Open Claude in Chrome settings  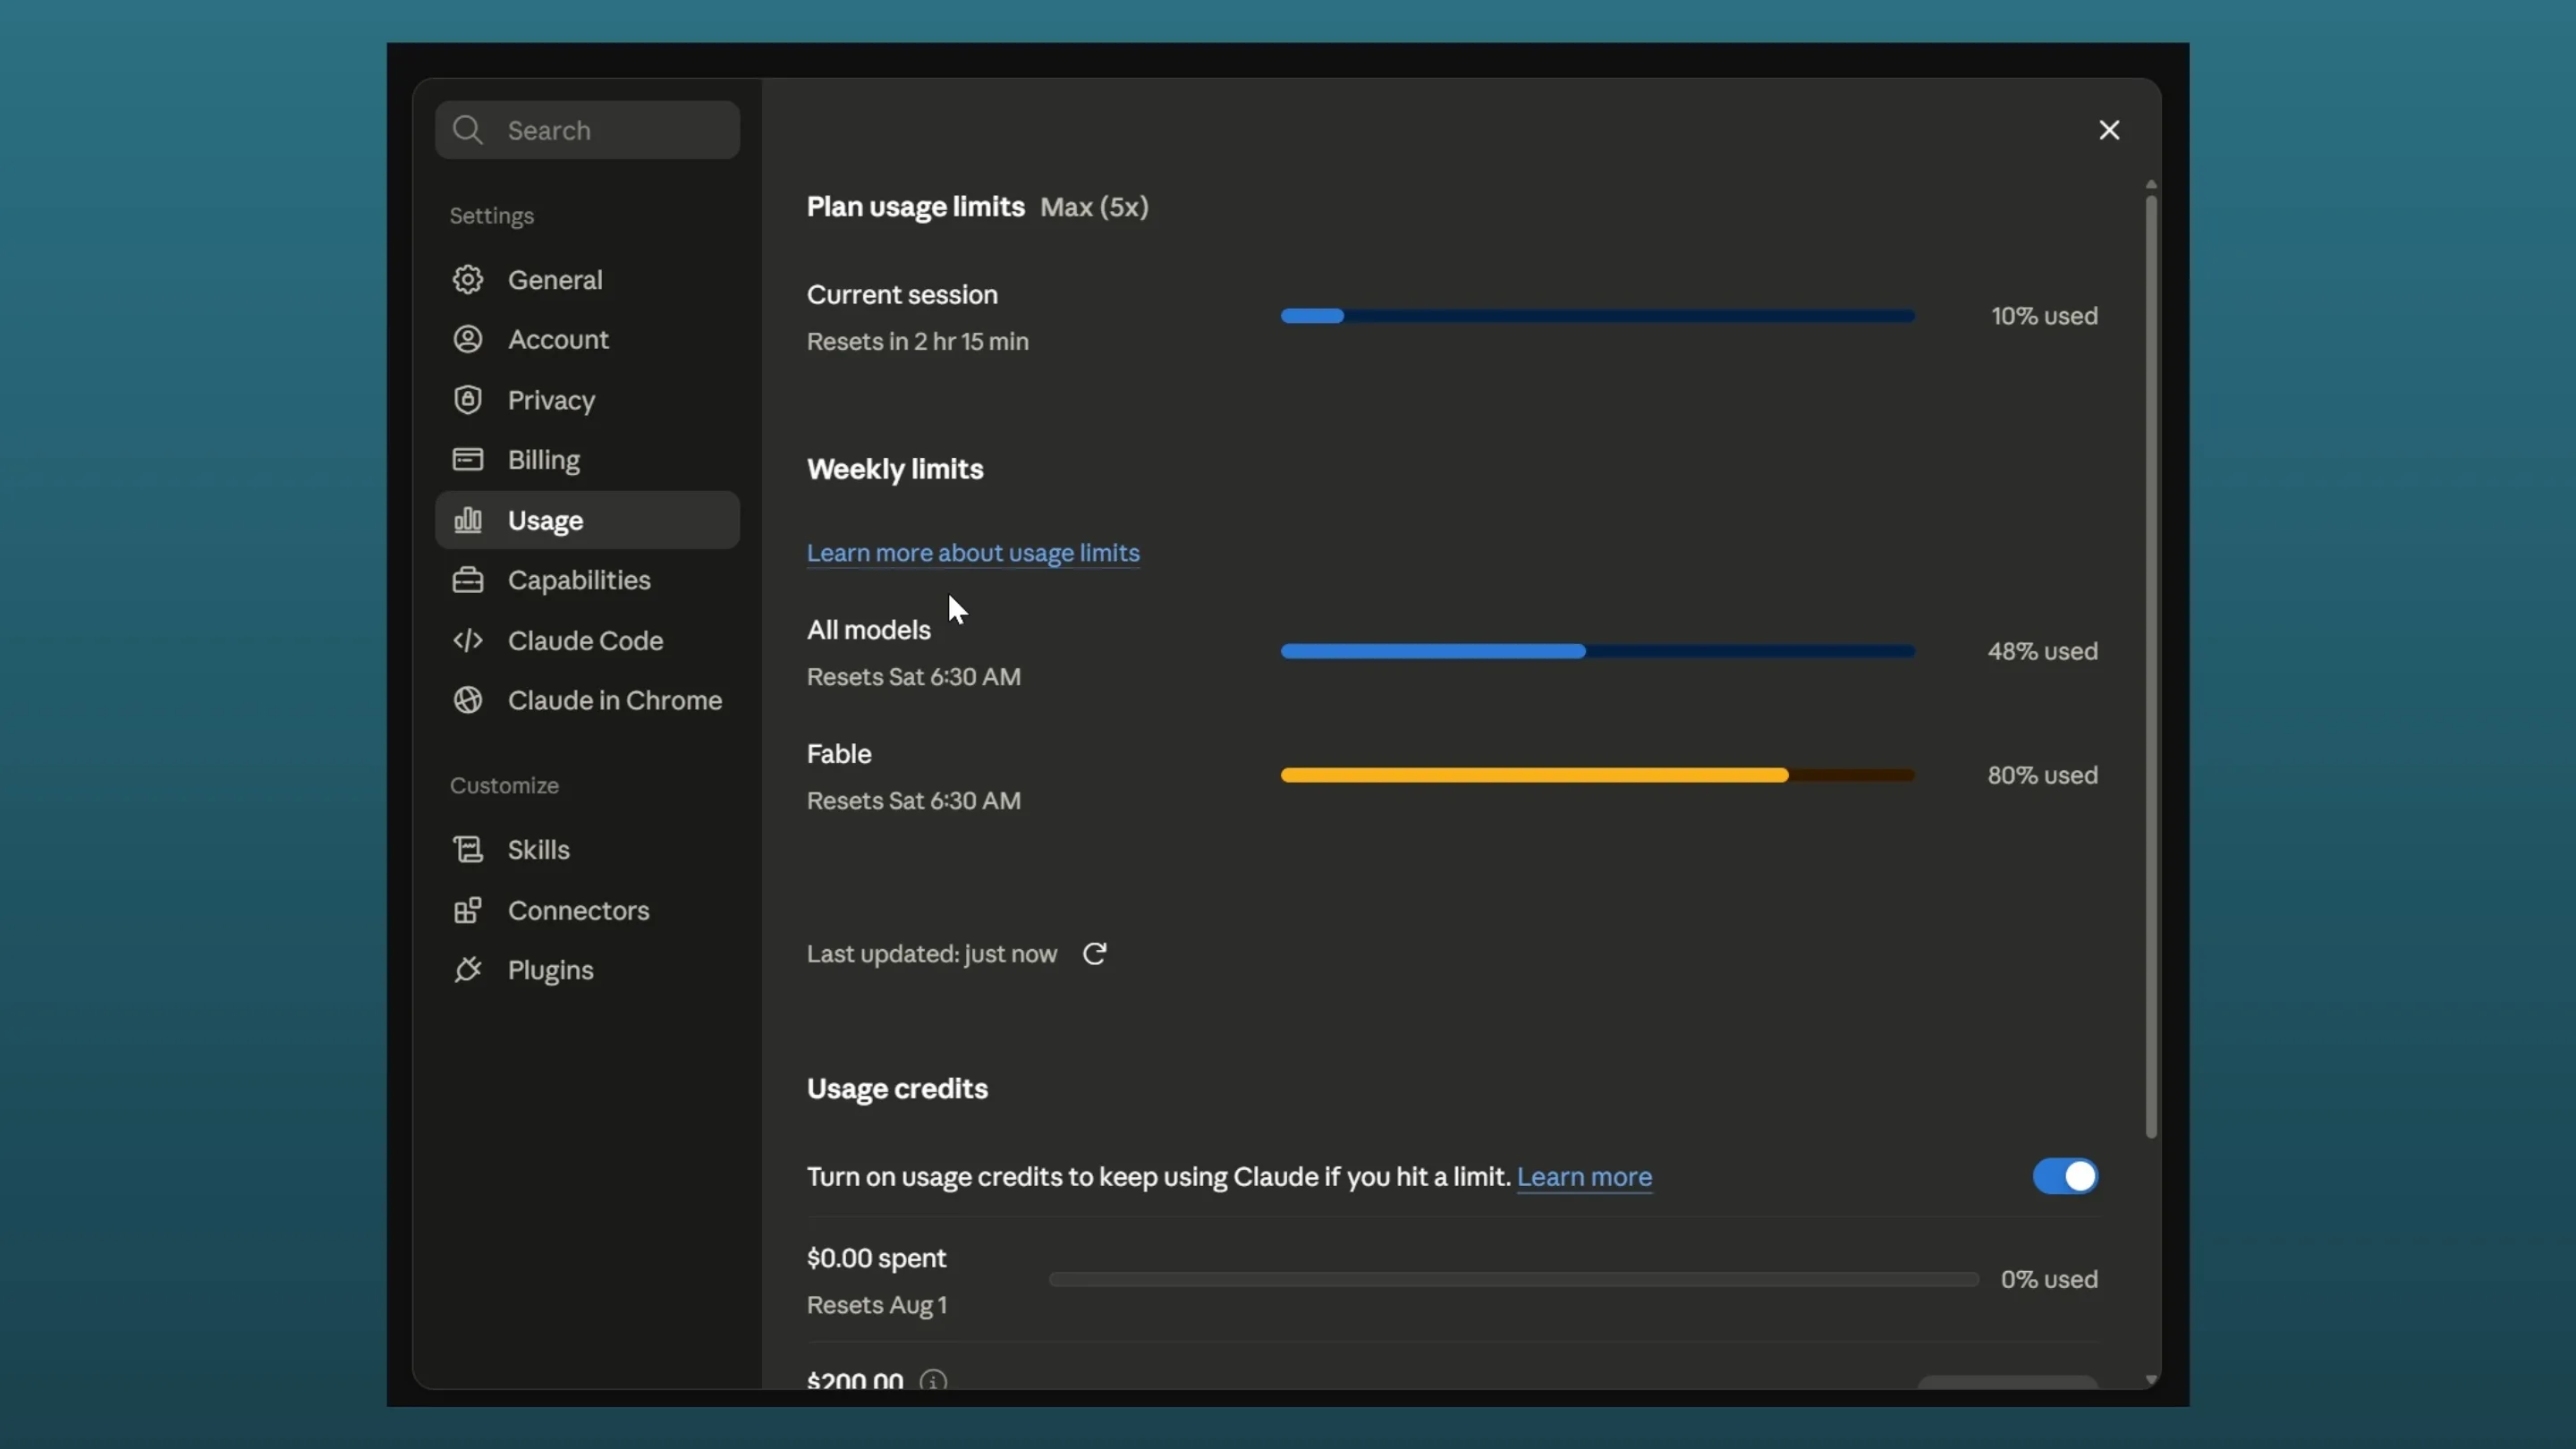coord(587,700)
